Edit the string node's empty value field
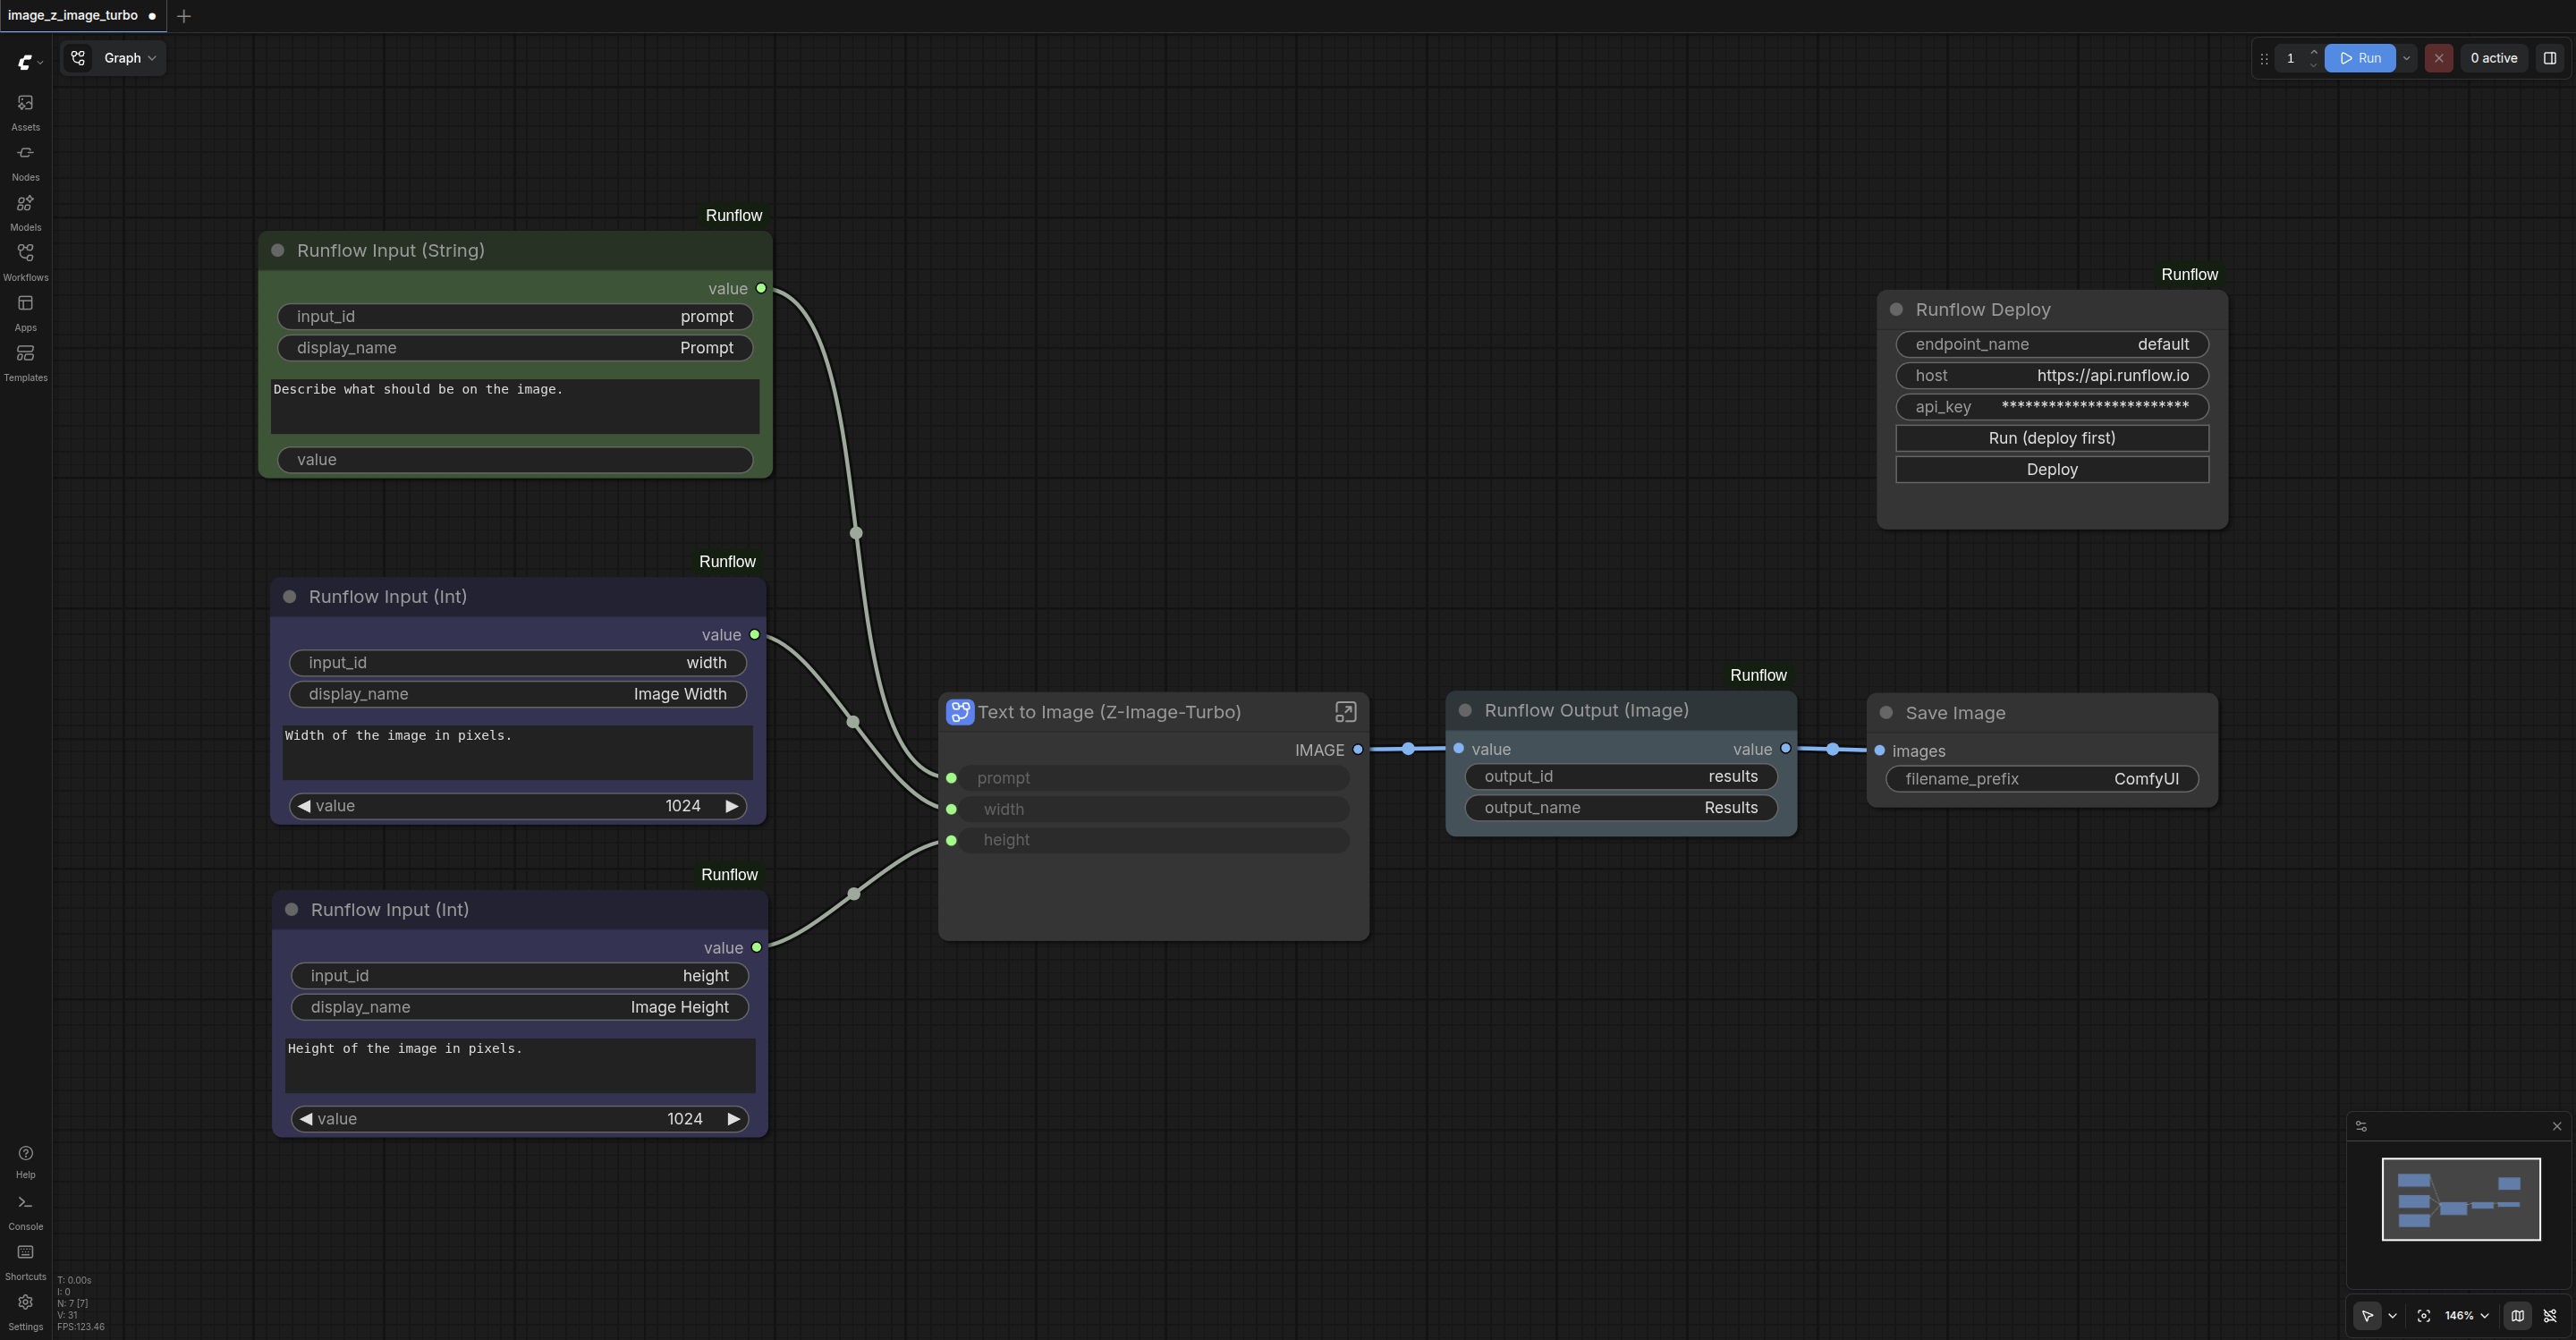The height and width of the screenshot is (1340, 2576). coord(515,460)
